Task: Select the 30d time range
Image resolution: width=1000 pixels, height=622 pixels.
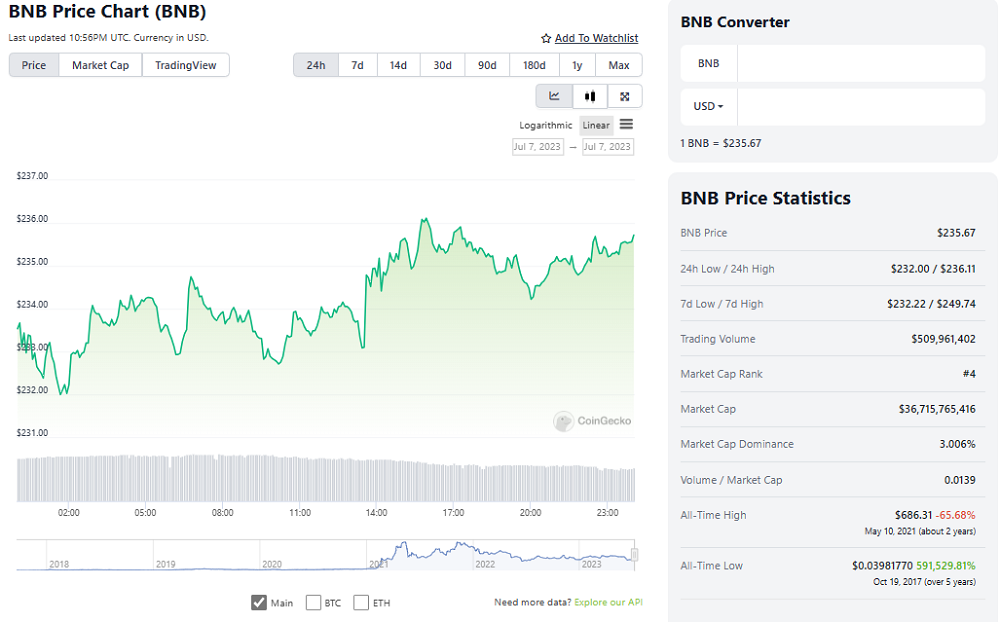Action: coord(442,65)
